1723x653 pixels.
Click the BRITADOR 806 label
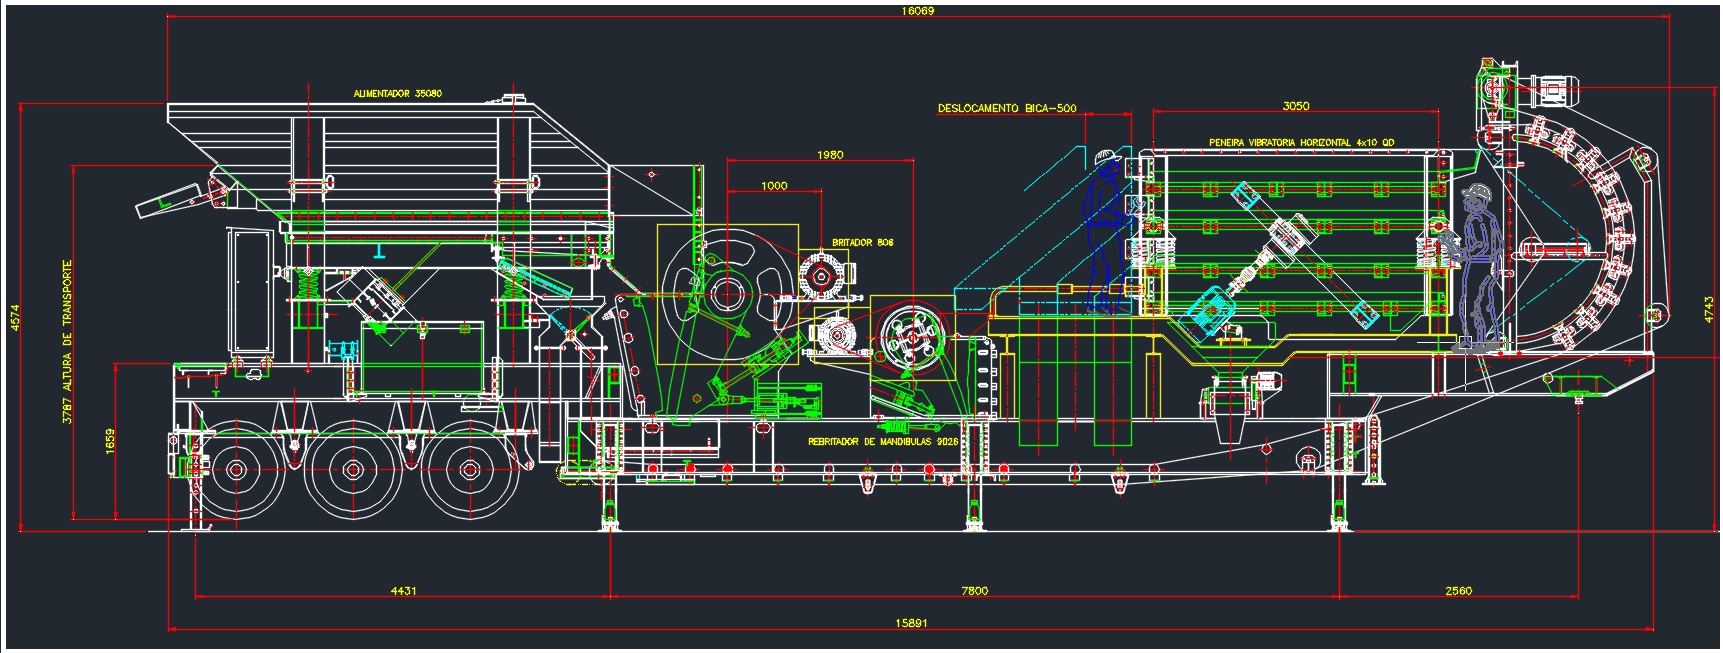pyautogui.click(x=862, y=243)
